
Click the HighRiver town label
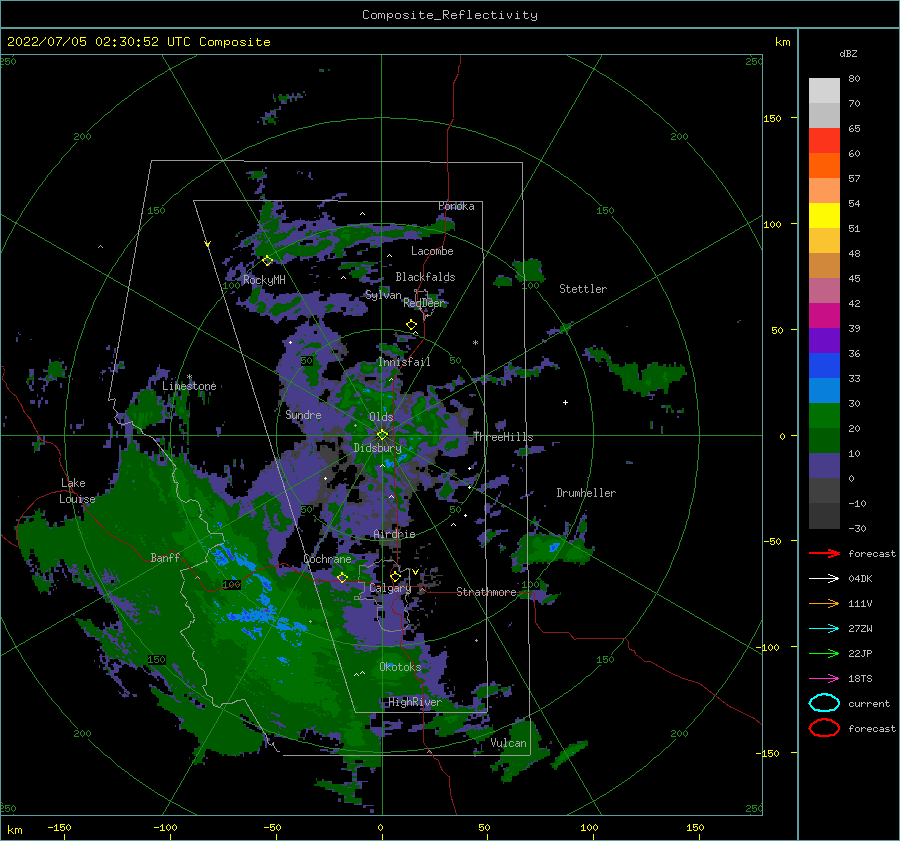pyautogui.click(x=415, y=702)
